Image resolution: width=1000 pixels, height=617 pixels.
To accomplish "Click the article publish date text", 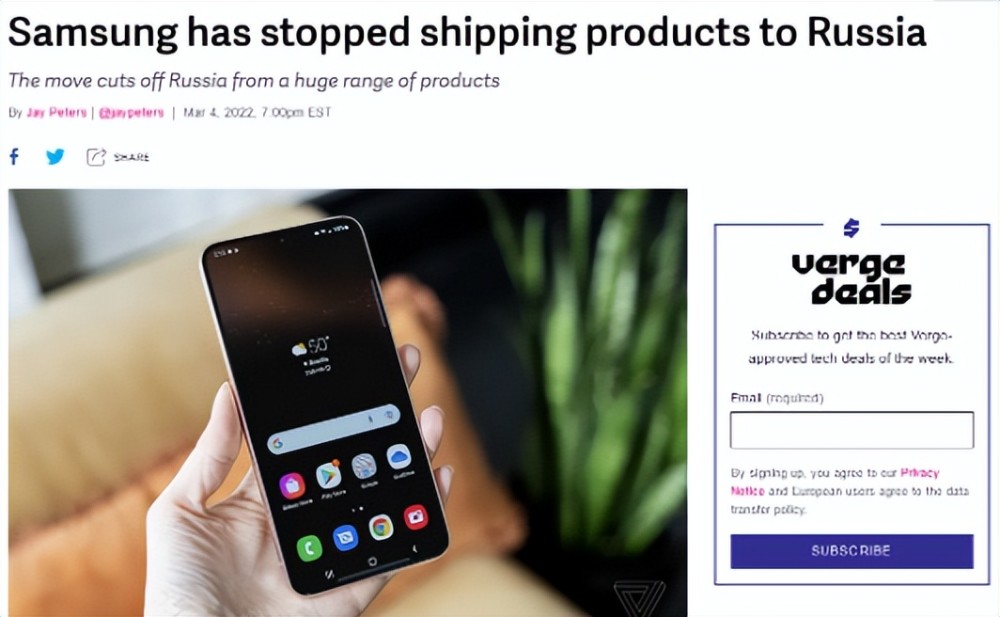I will point(257,112).
